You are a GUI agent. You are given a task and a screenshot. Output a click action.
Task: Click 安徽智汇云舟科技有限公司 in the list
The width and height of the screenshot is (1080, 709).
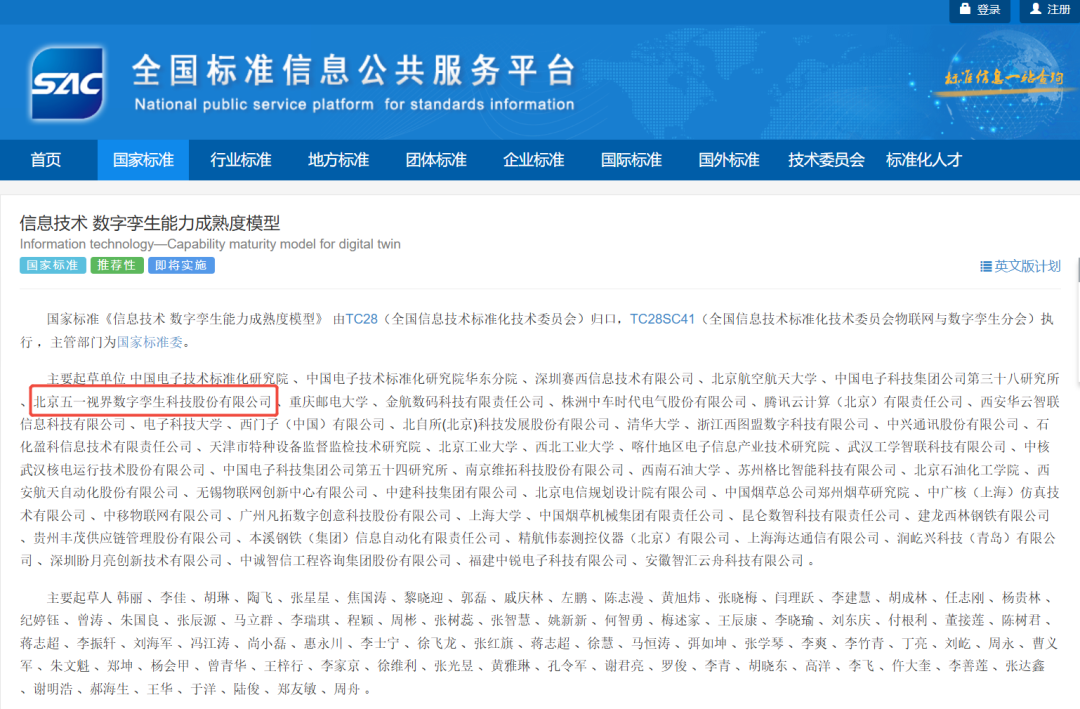[725, 560]
